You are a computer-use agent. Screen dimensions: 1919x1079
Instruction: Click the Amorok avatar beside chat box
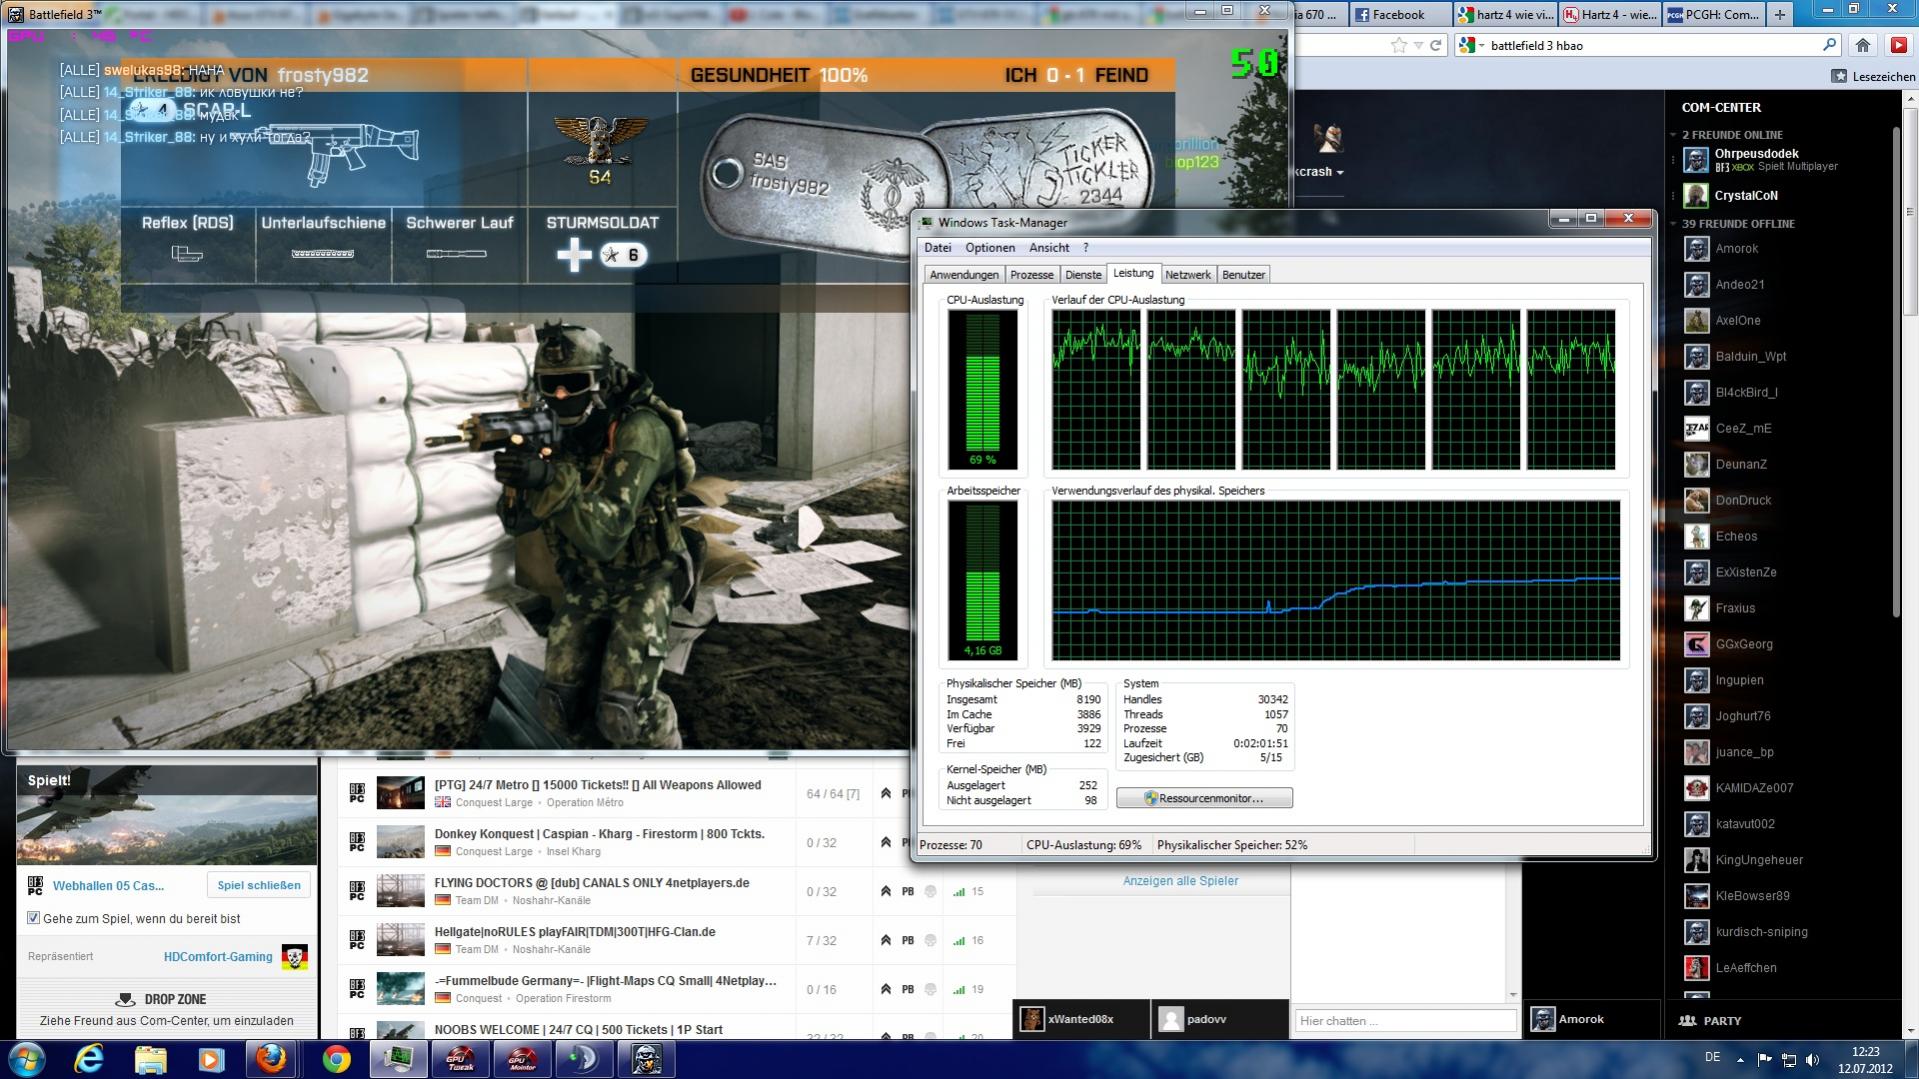pos(1543,1019)
